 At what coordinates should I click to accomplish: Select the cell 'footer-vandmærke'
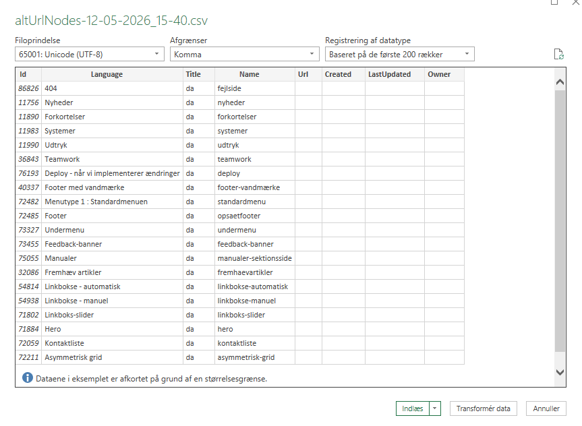pos(255,187)
